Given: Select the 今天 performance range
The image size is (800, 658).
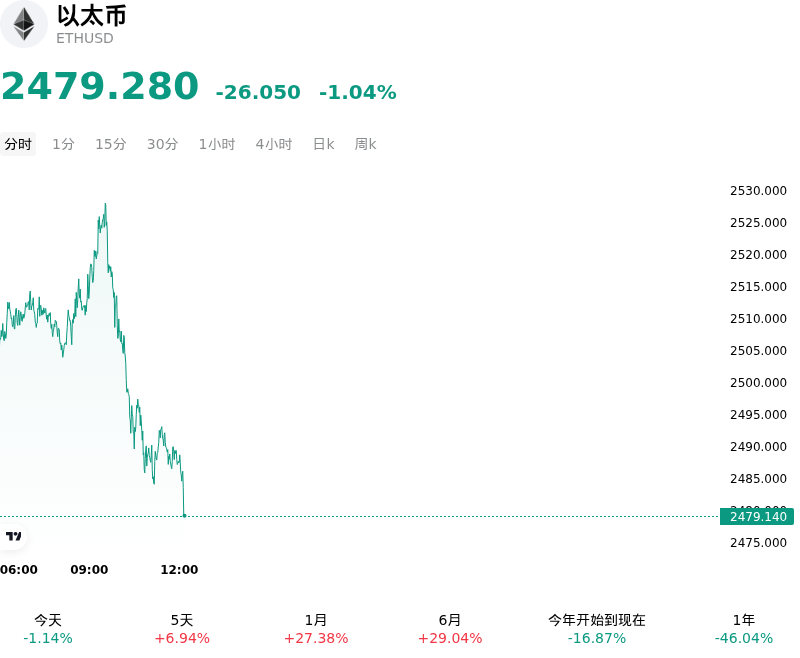Looking at the screenshot, I should click(x=48, y=629).
